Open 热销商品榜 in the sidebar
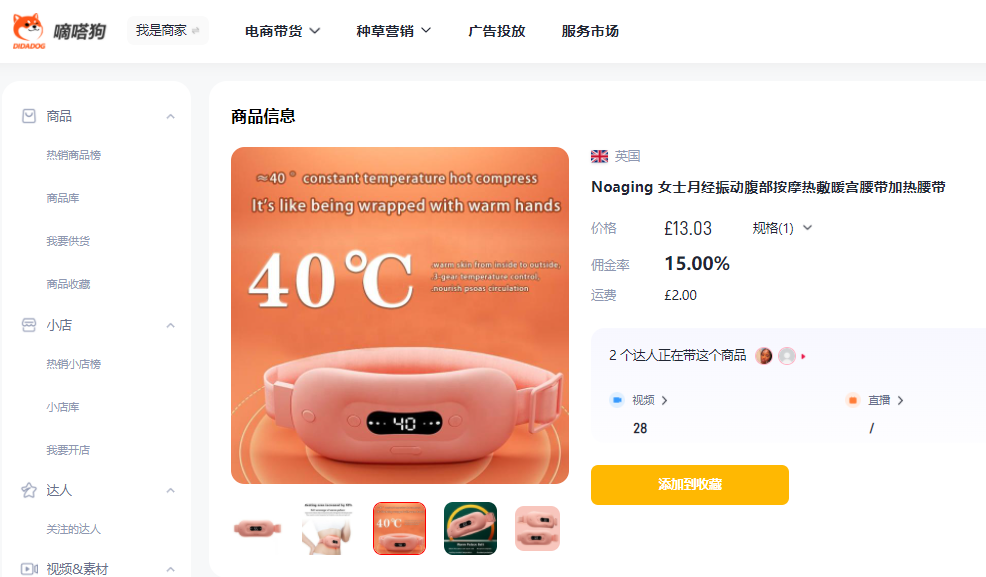 [x=74, y=155]
